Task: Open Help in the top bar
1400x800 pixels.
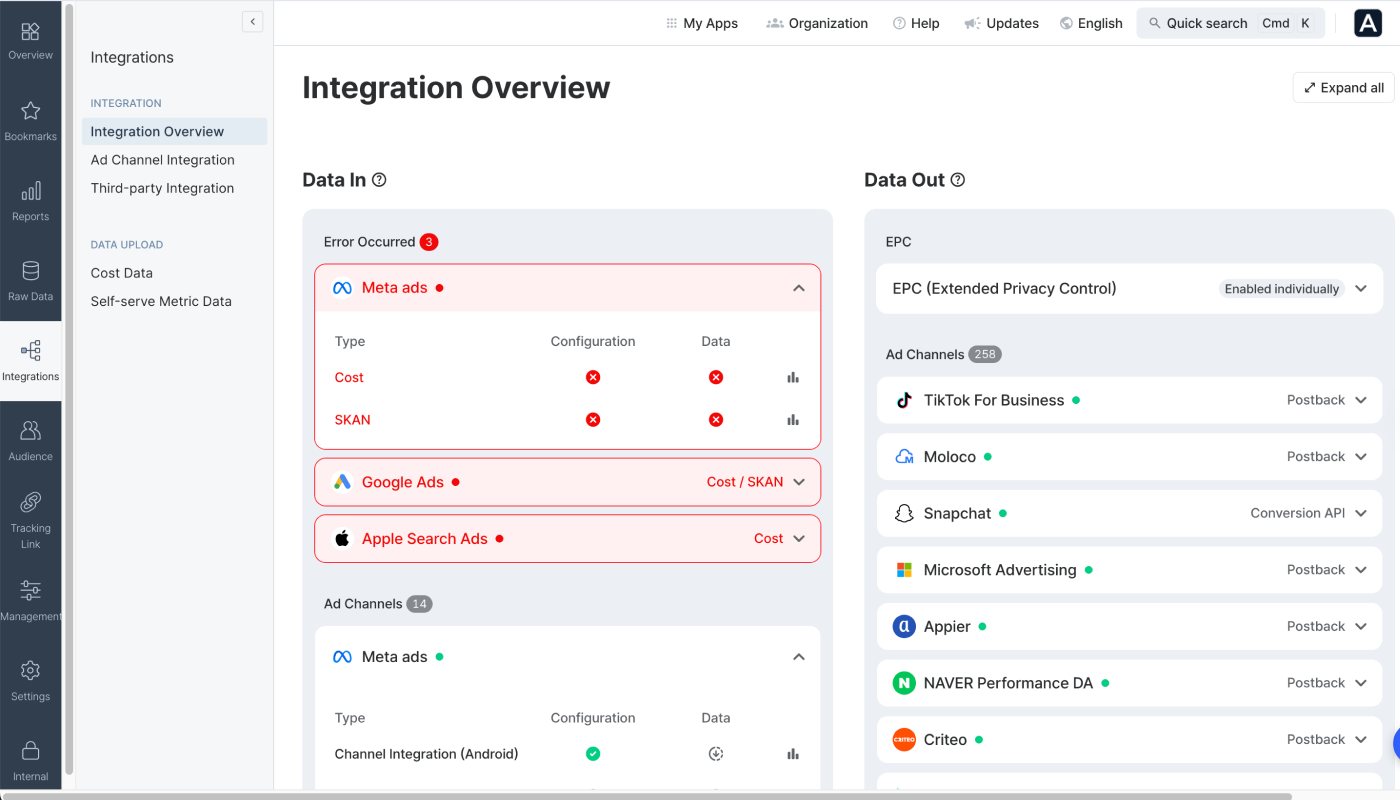Action: click(916, 23)
